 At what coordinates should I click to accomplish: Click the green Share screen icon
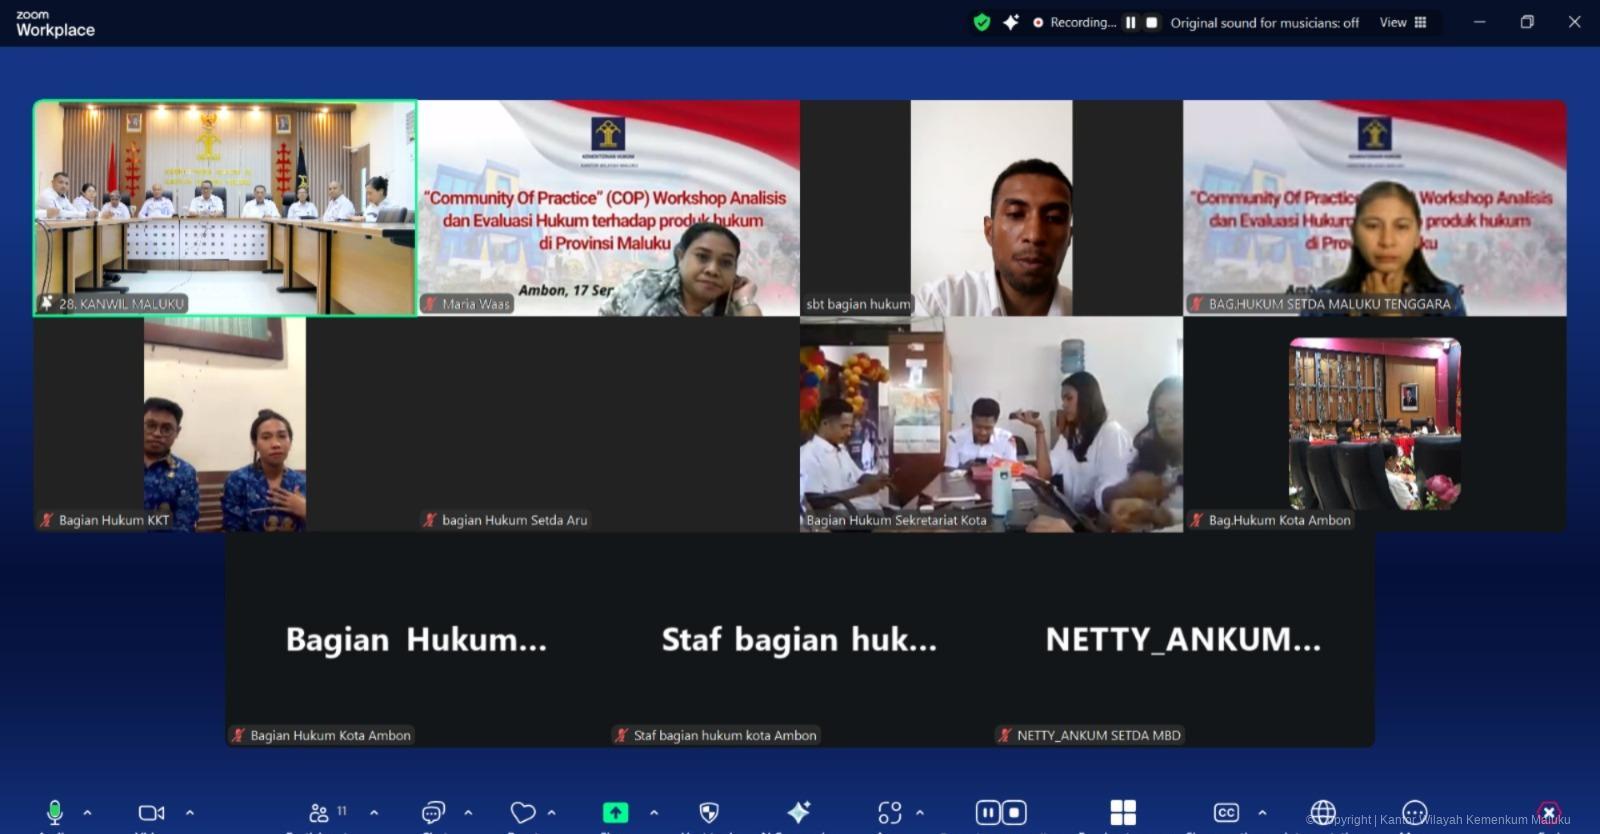pyautogui.click(x=615, y=813)
